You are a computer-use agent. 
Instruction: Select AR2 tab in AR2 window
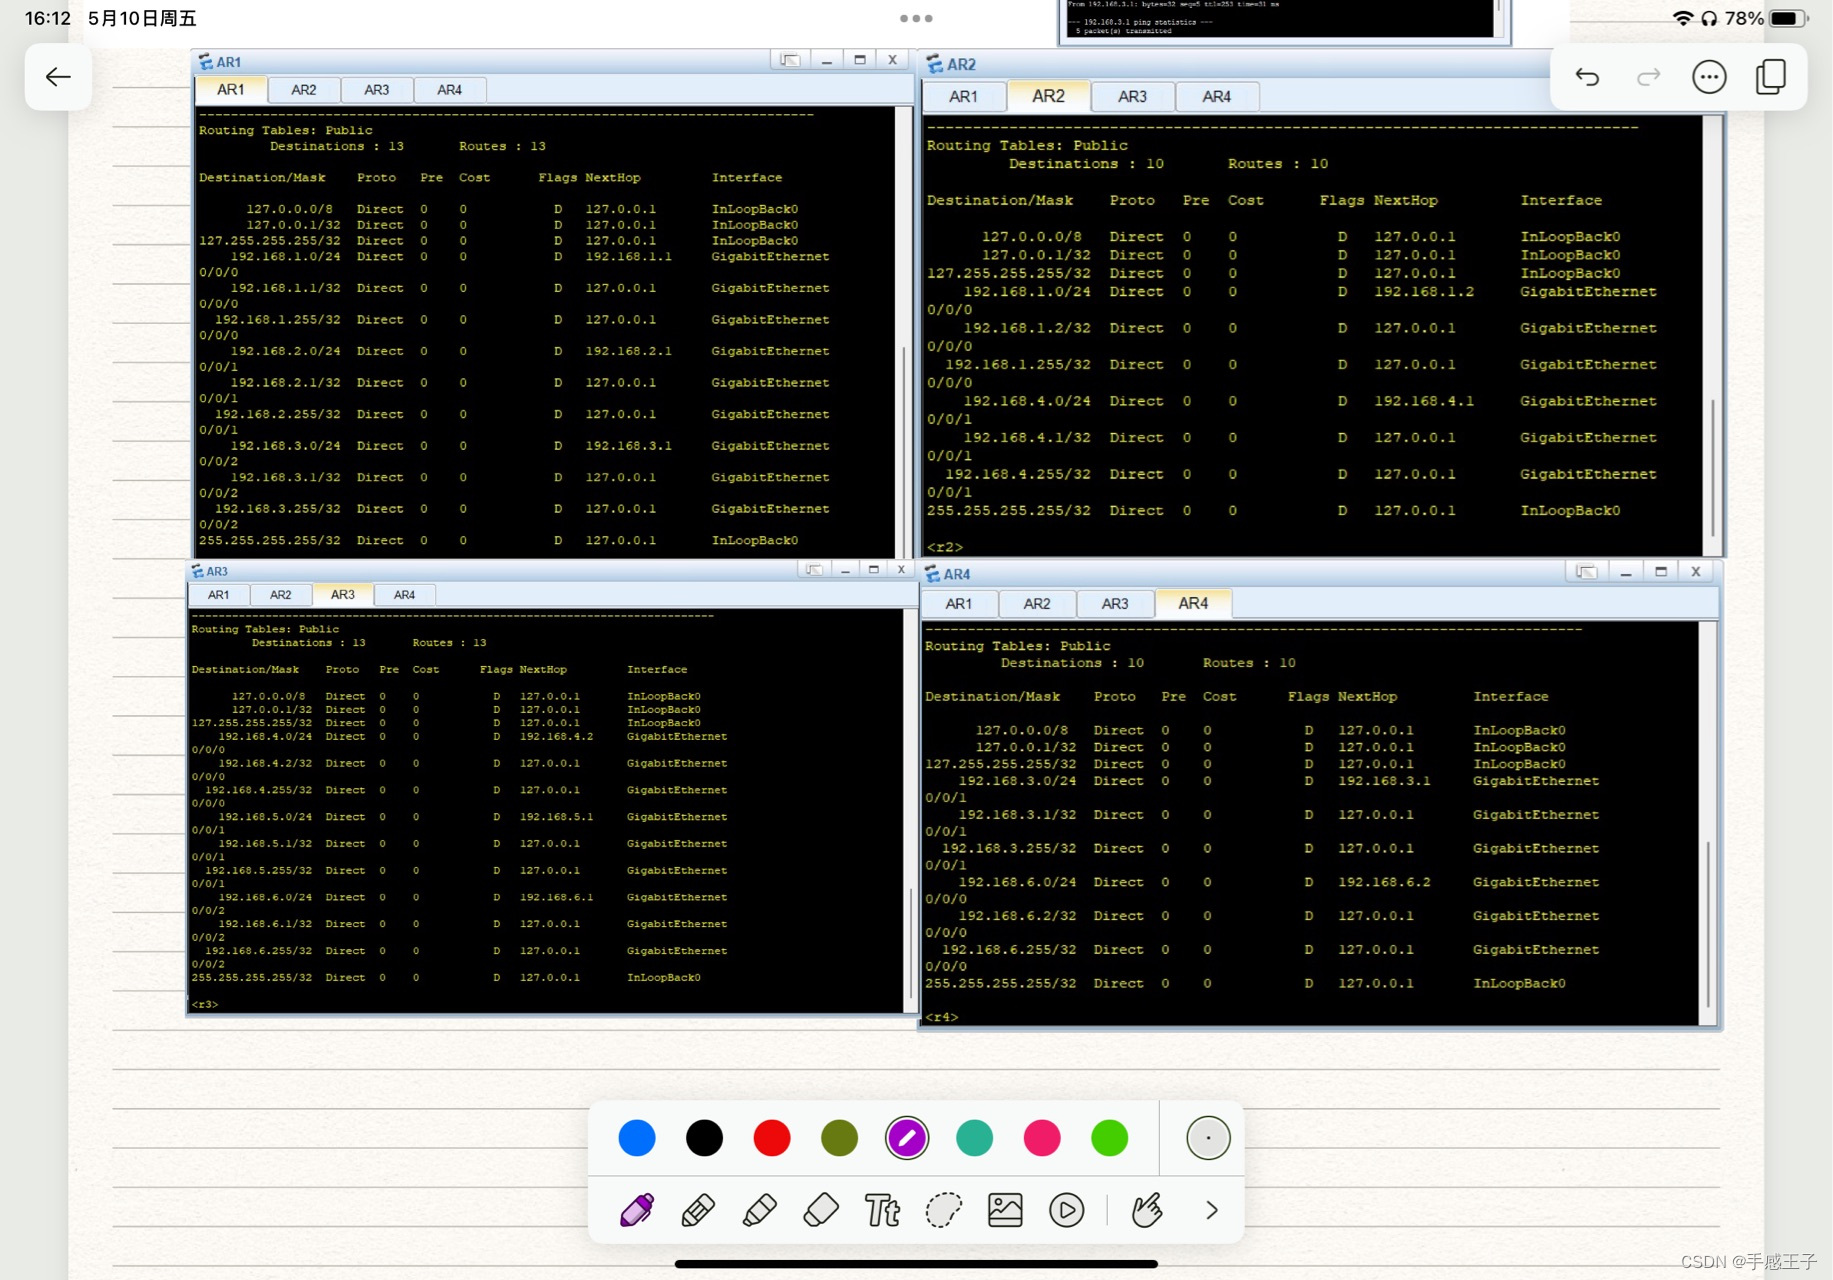(x=1048, y=96)
